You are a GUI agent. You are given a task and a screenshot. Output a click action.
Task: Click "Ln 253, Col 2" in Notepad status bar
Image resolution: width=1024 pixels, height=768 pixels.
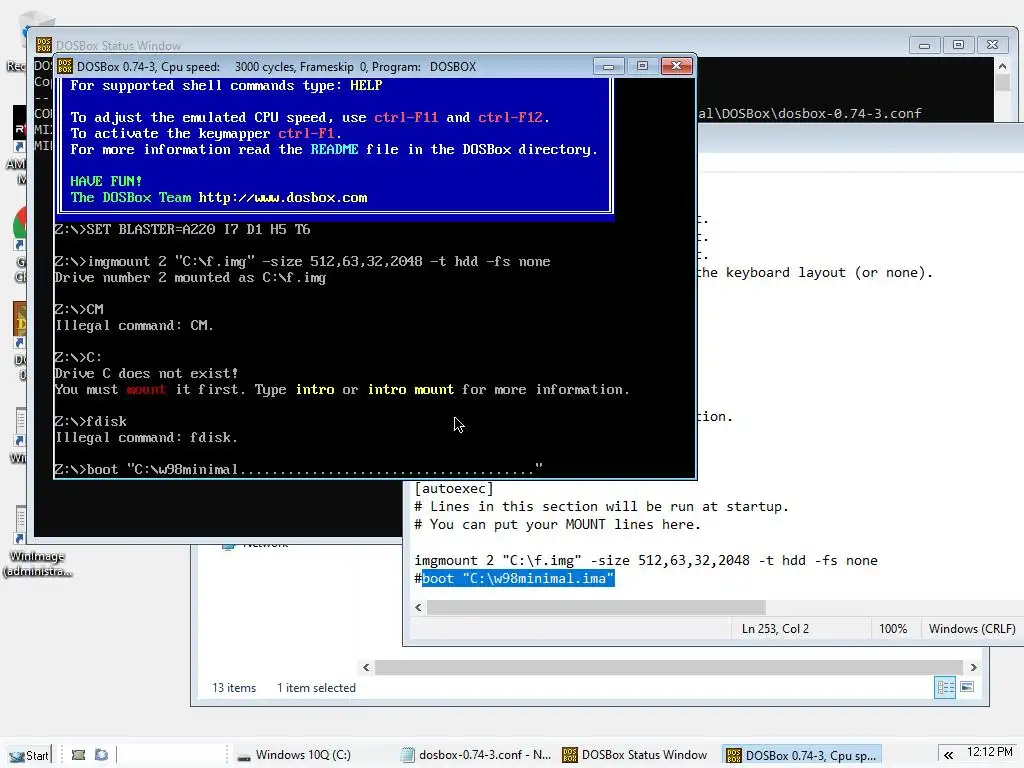[775, 629]
